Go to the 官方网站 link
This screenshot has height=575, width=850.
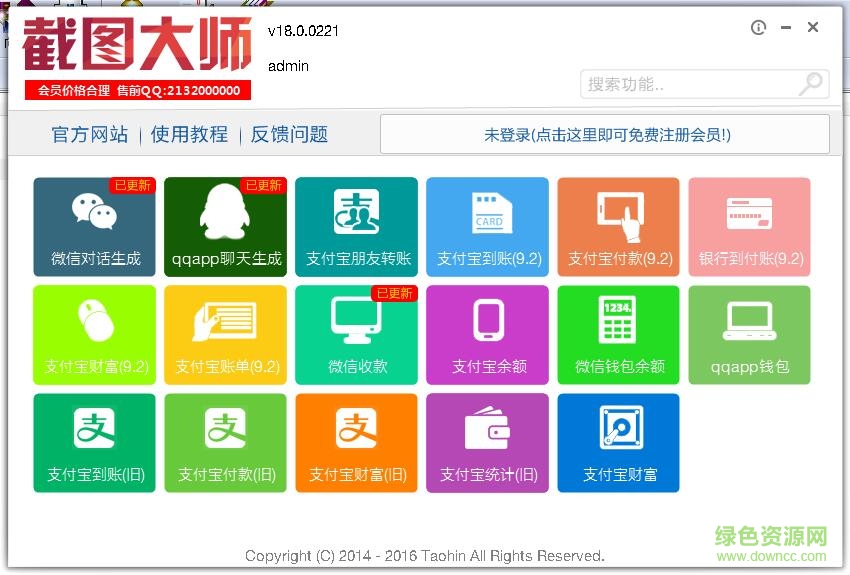(x=90, y=135)
